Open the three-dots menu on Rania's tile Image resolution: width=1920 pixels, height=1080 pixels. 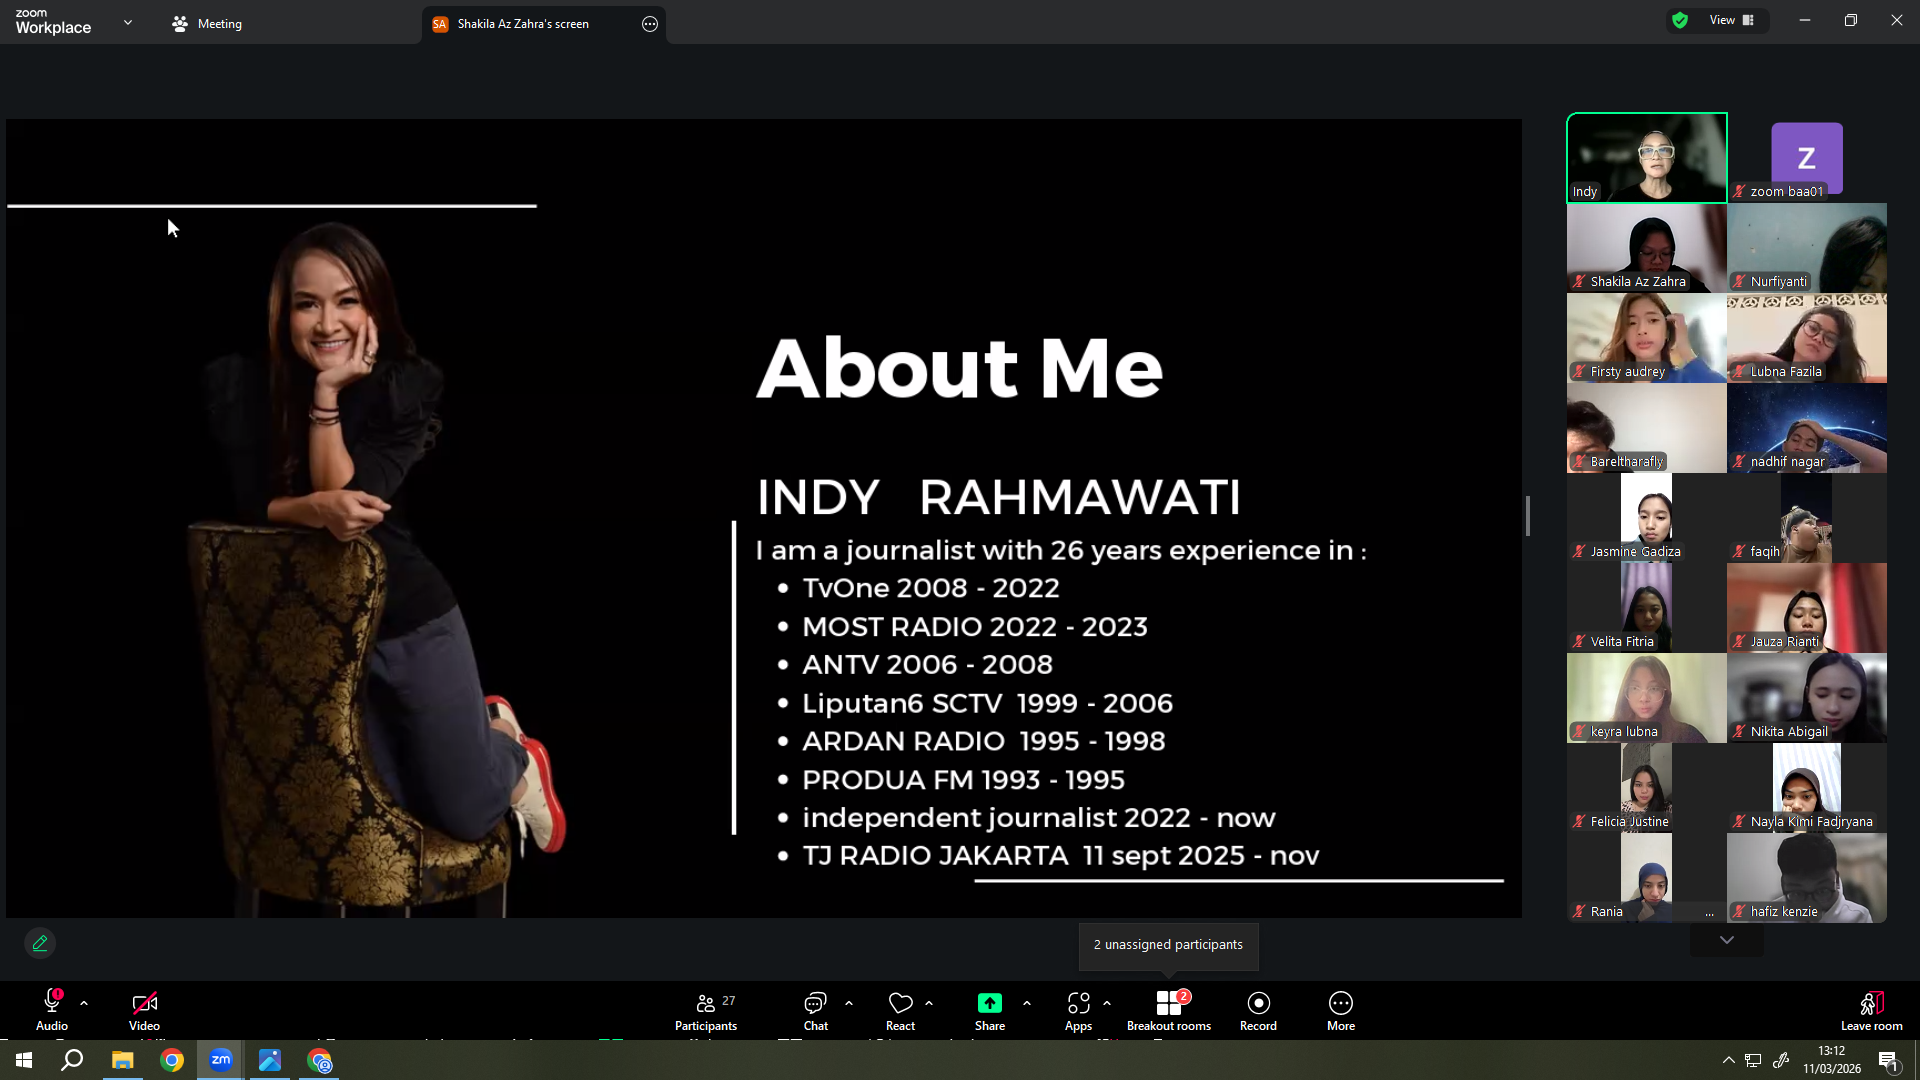coord(1710,912)
